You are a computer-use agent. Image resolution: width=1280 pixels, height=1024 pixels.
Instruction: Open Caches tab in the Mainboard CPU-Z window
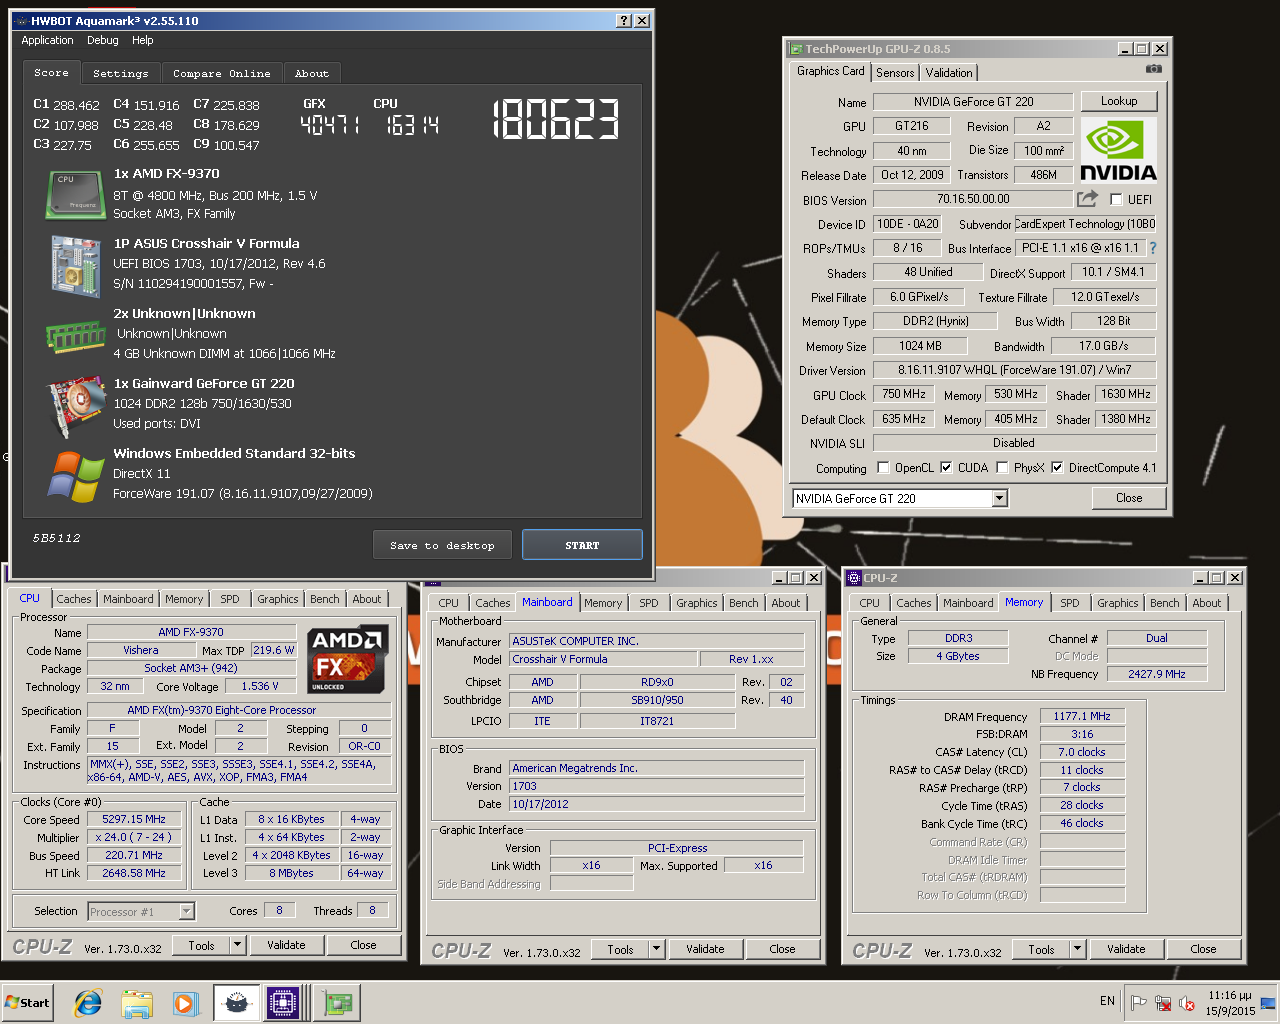point(492,603)
